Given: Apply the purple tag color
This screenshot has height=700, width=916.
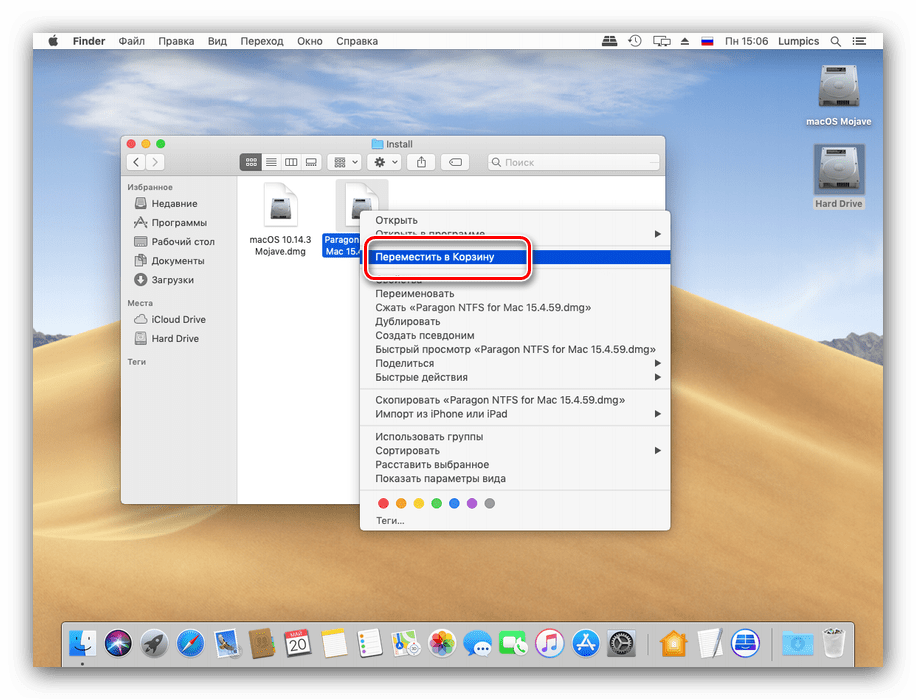Looking at the screenshot, I should 472,504.
